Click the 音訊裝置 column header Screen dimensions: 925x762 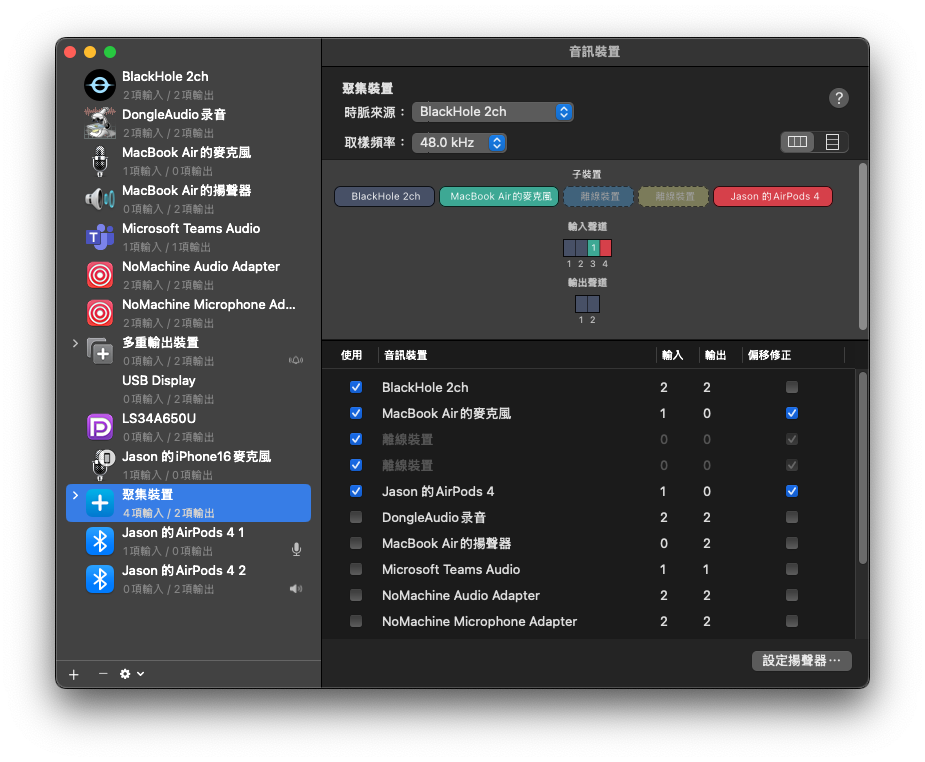[x=405, y=355]
